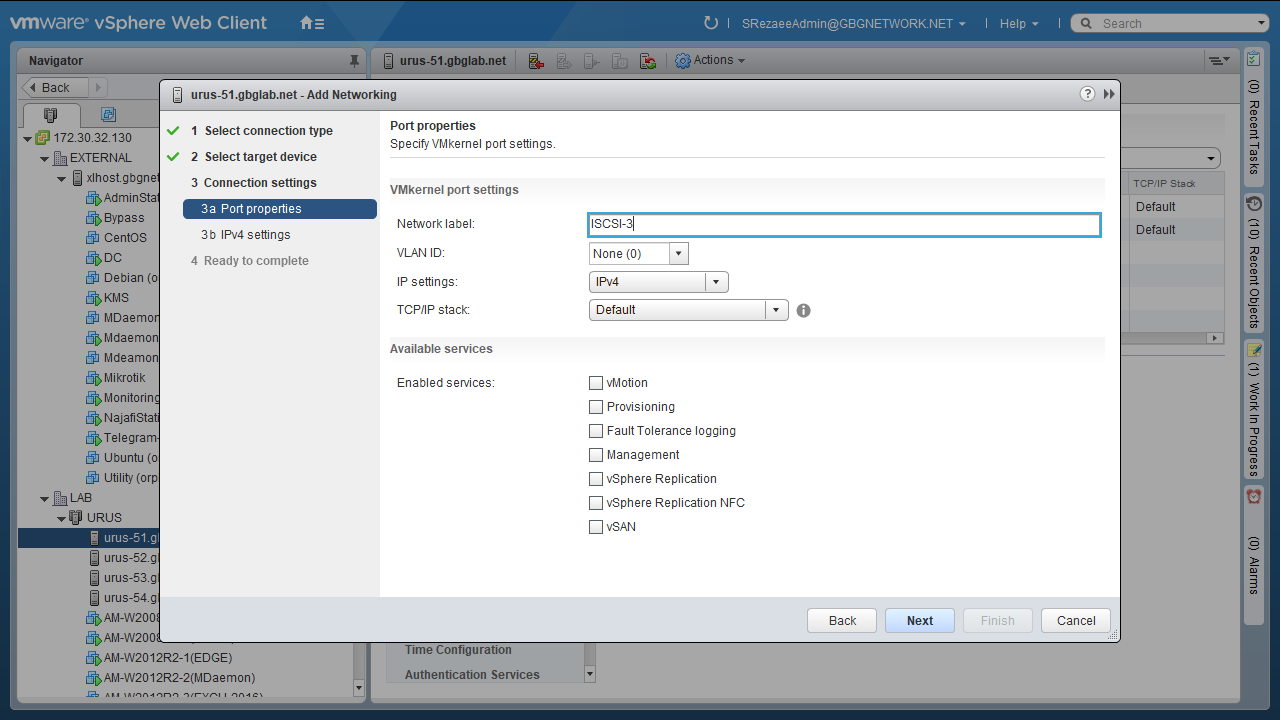
Task: Click the Recent Objects clock icon in the sidebar
Action: coord(1254,203)
